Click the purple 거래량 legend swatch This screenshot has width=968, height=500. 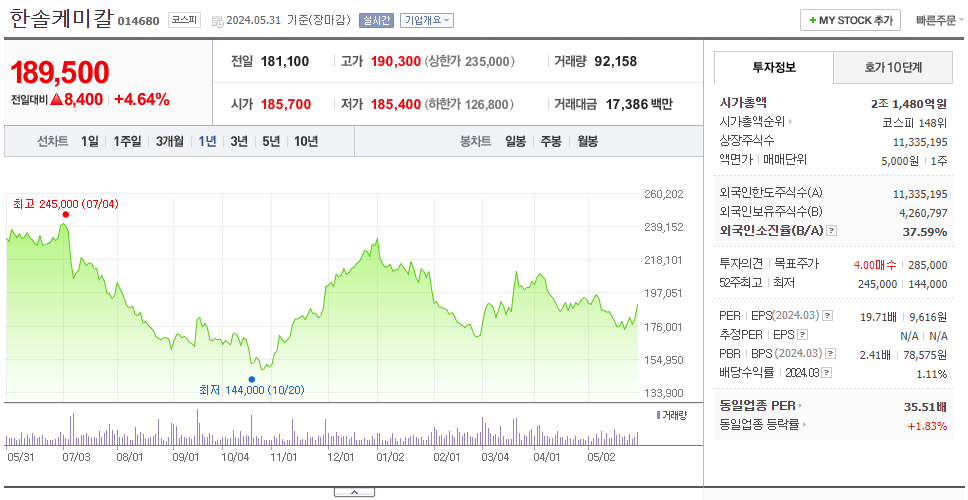[658, 415]
